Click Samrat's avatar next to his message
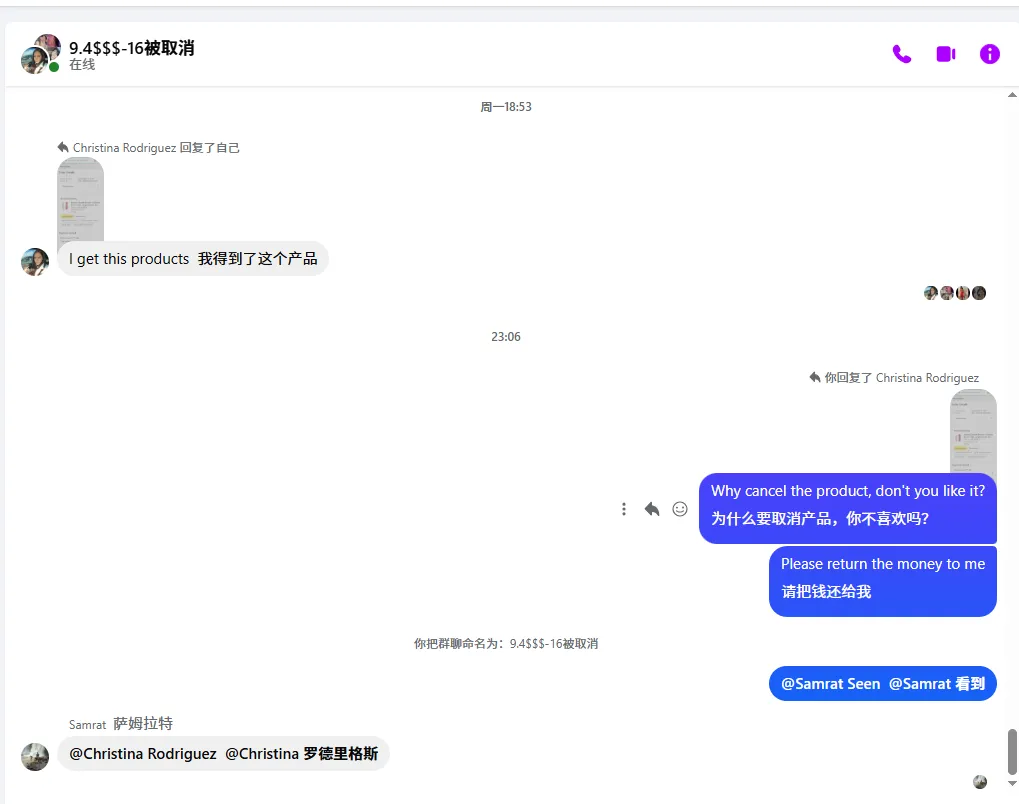The image size is (1019, 804). point(34,757)
